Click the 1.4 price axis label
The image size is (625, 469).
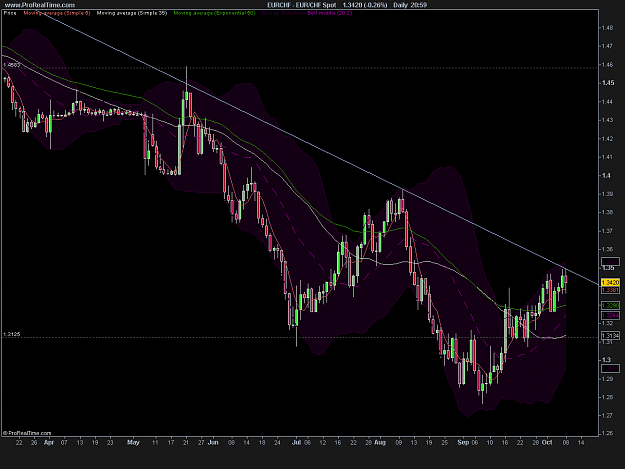click(x=605, y=175)
